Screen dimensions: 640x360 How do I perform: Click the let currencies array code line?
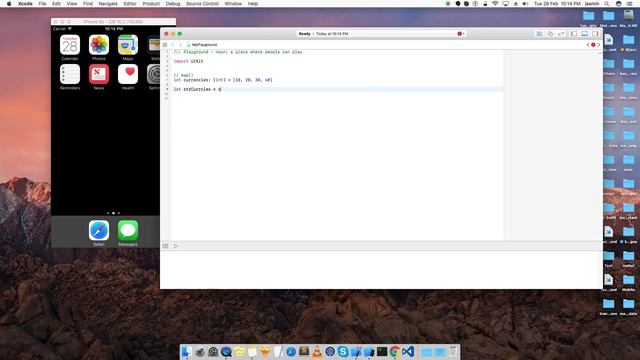point(223,80)
